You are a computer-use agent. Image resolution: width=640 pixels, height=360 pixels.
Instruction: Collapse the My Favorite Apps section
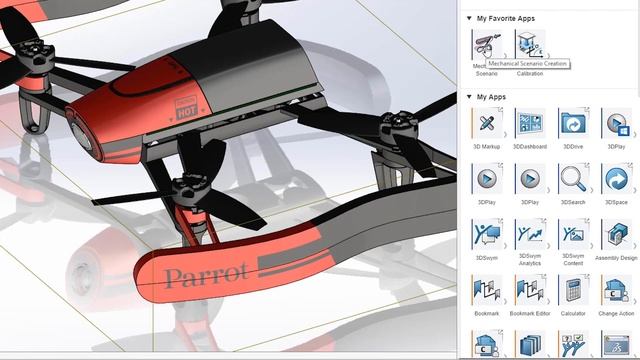point(469,18)
